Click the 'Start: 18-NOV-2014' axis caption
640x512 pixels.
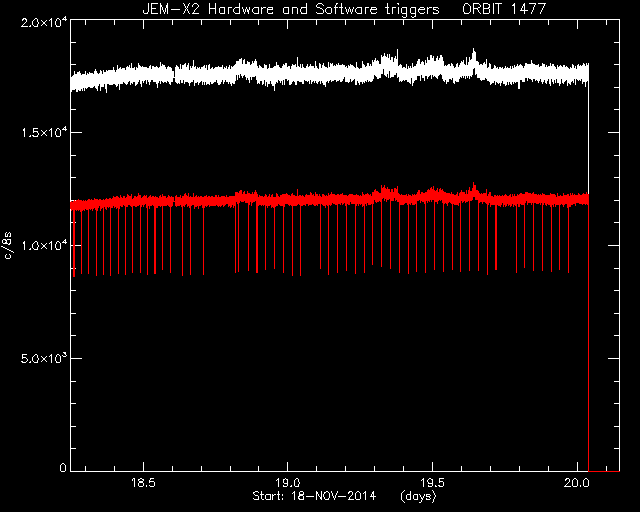point(314,496)
